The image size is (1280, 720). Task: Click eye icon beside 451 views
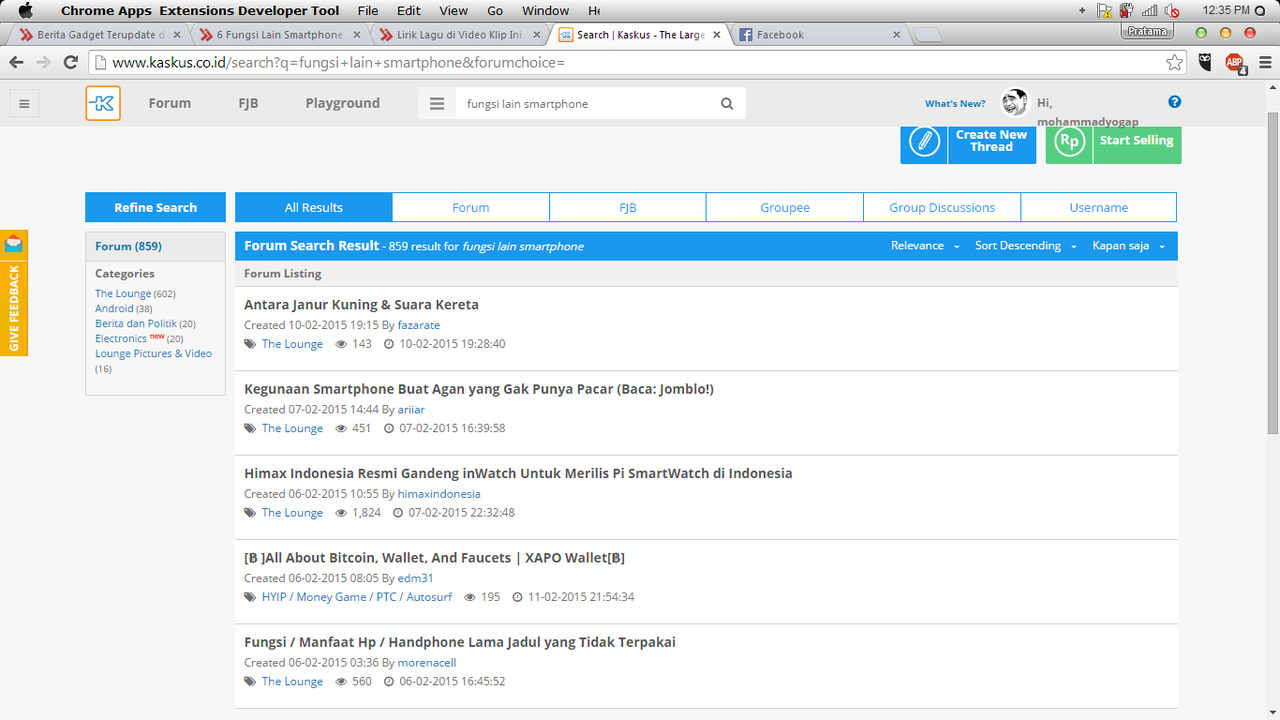[x=341, y=428]
